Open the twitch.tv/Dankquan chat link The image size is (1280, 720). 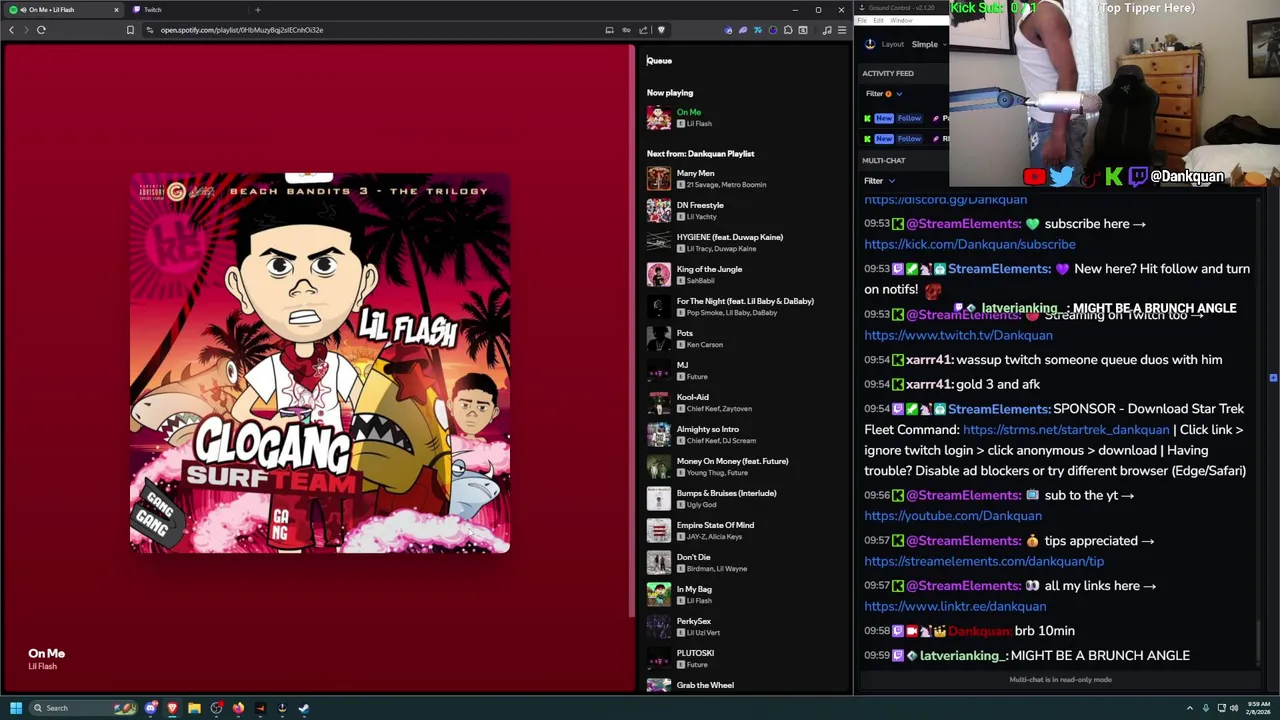(x=958, y=335)
